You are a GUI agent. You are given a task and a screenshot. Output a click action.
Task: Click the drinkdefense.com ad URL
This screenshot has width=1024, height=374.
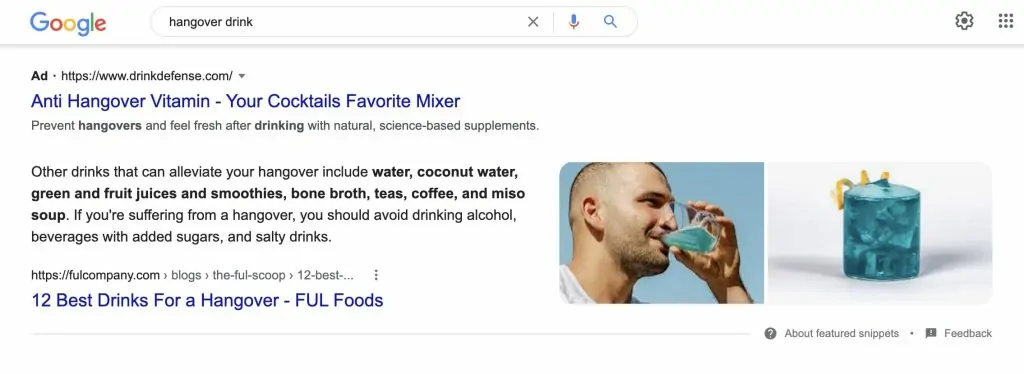(x=146, y=76)
